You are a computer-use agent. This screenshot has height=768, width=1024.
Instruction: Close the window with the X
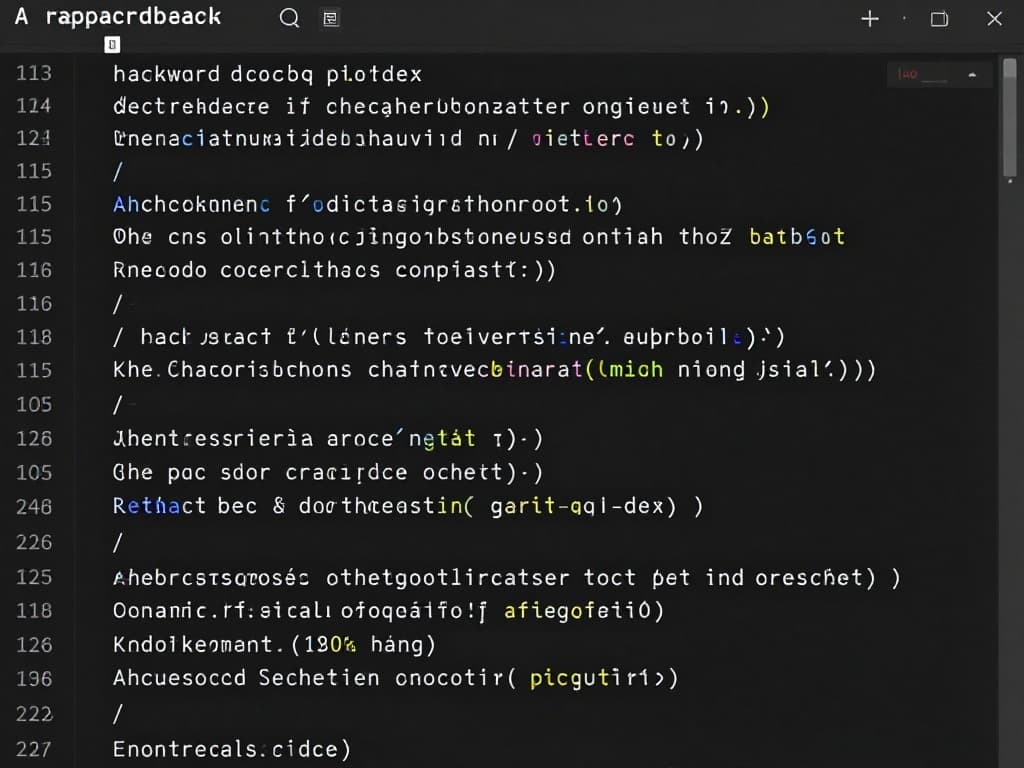(x=994, y=18)
